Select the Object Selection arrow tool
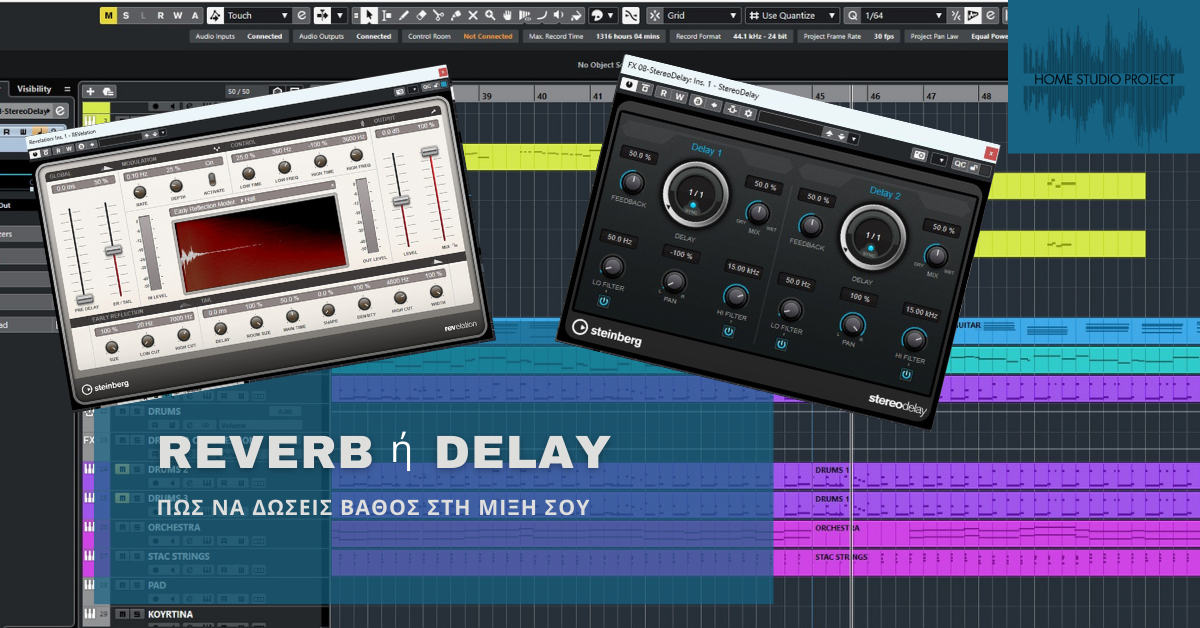Viewport: 1200px width, 628px height. click(x=369, y=15)
